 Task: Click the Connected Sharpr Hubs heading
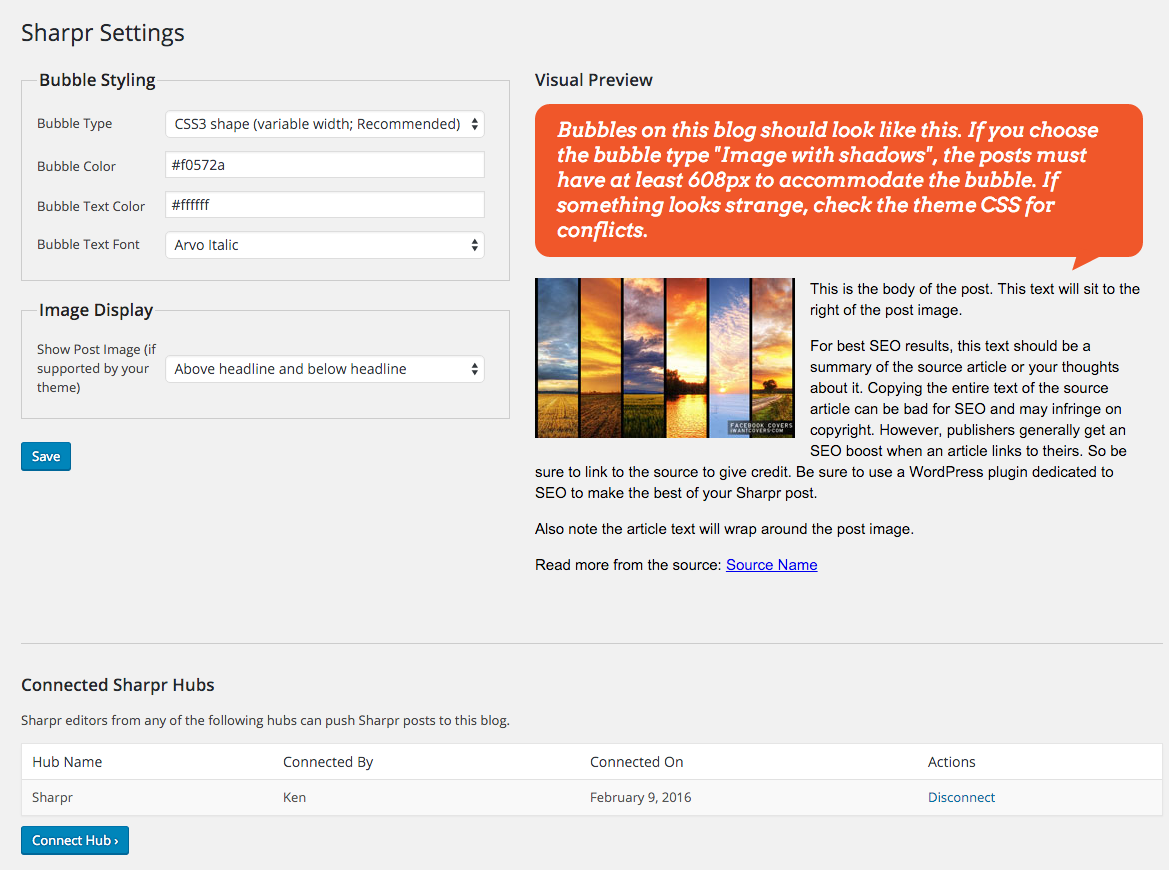pyautogui.click(x=118, y=685)
